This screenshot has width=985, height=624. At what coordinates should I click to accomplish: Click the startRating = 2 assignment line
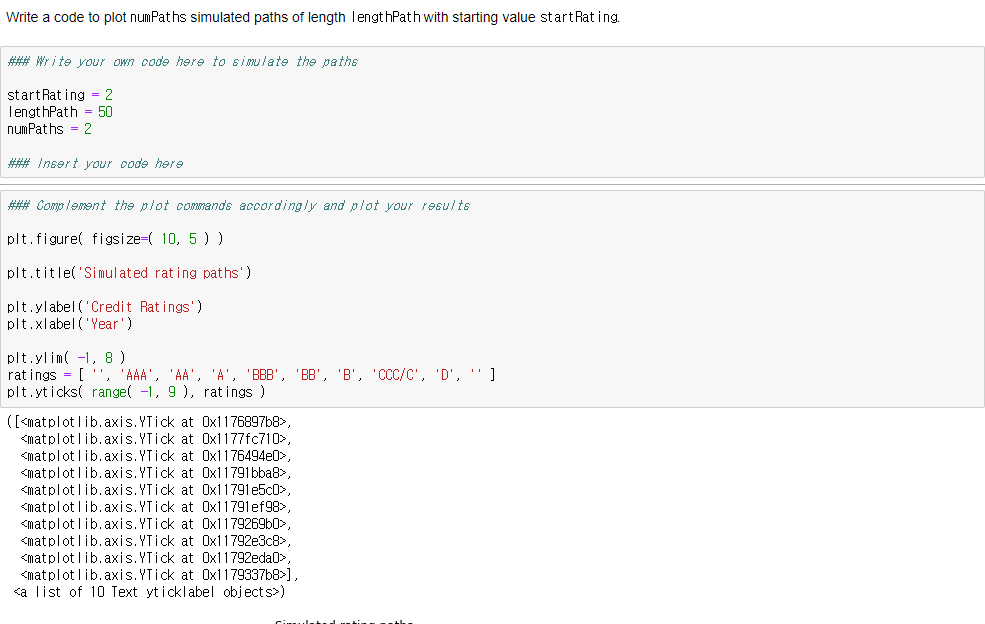(59, 94)
